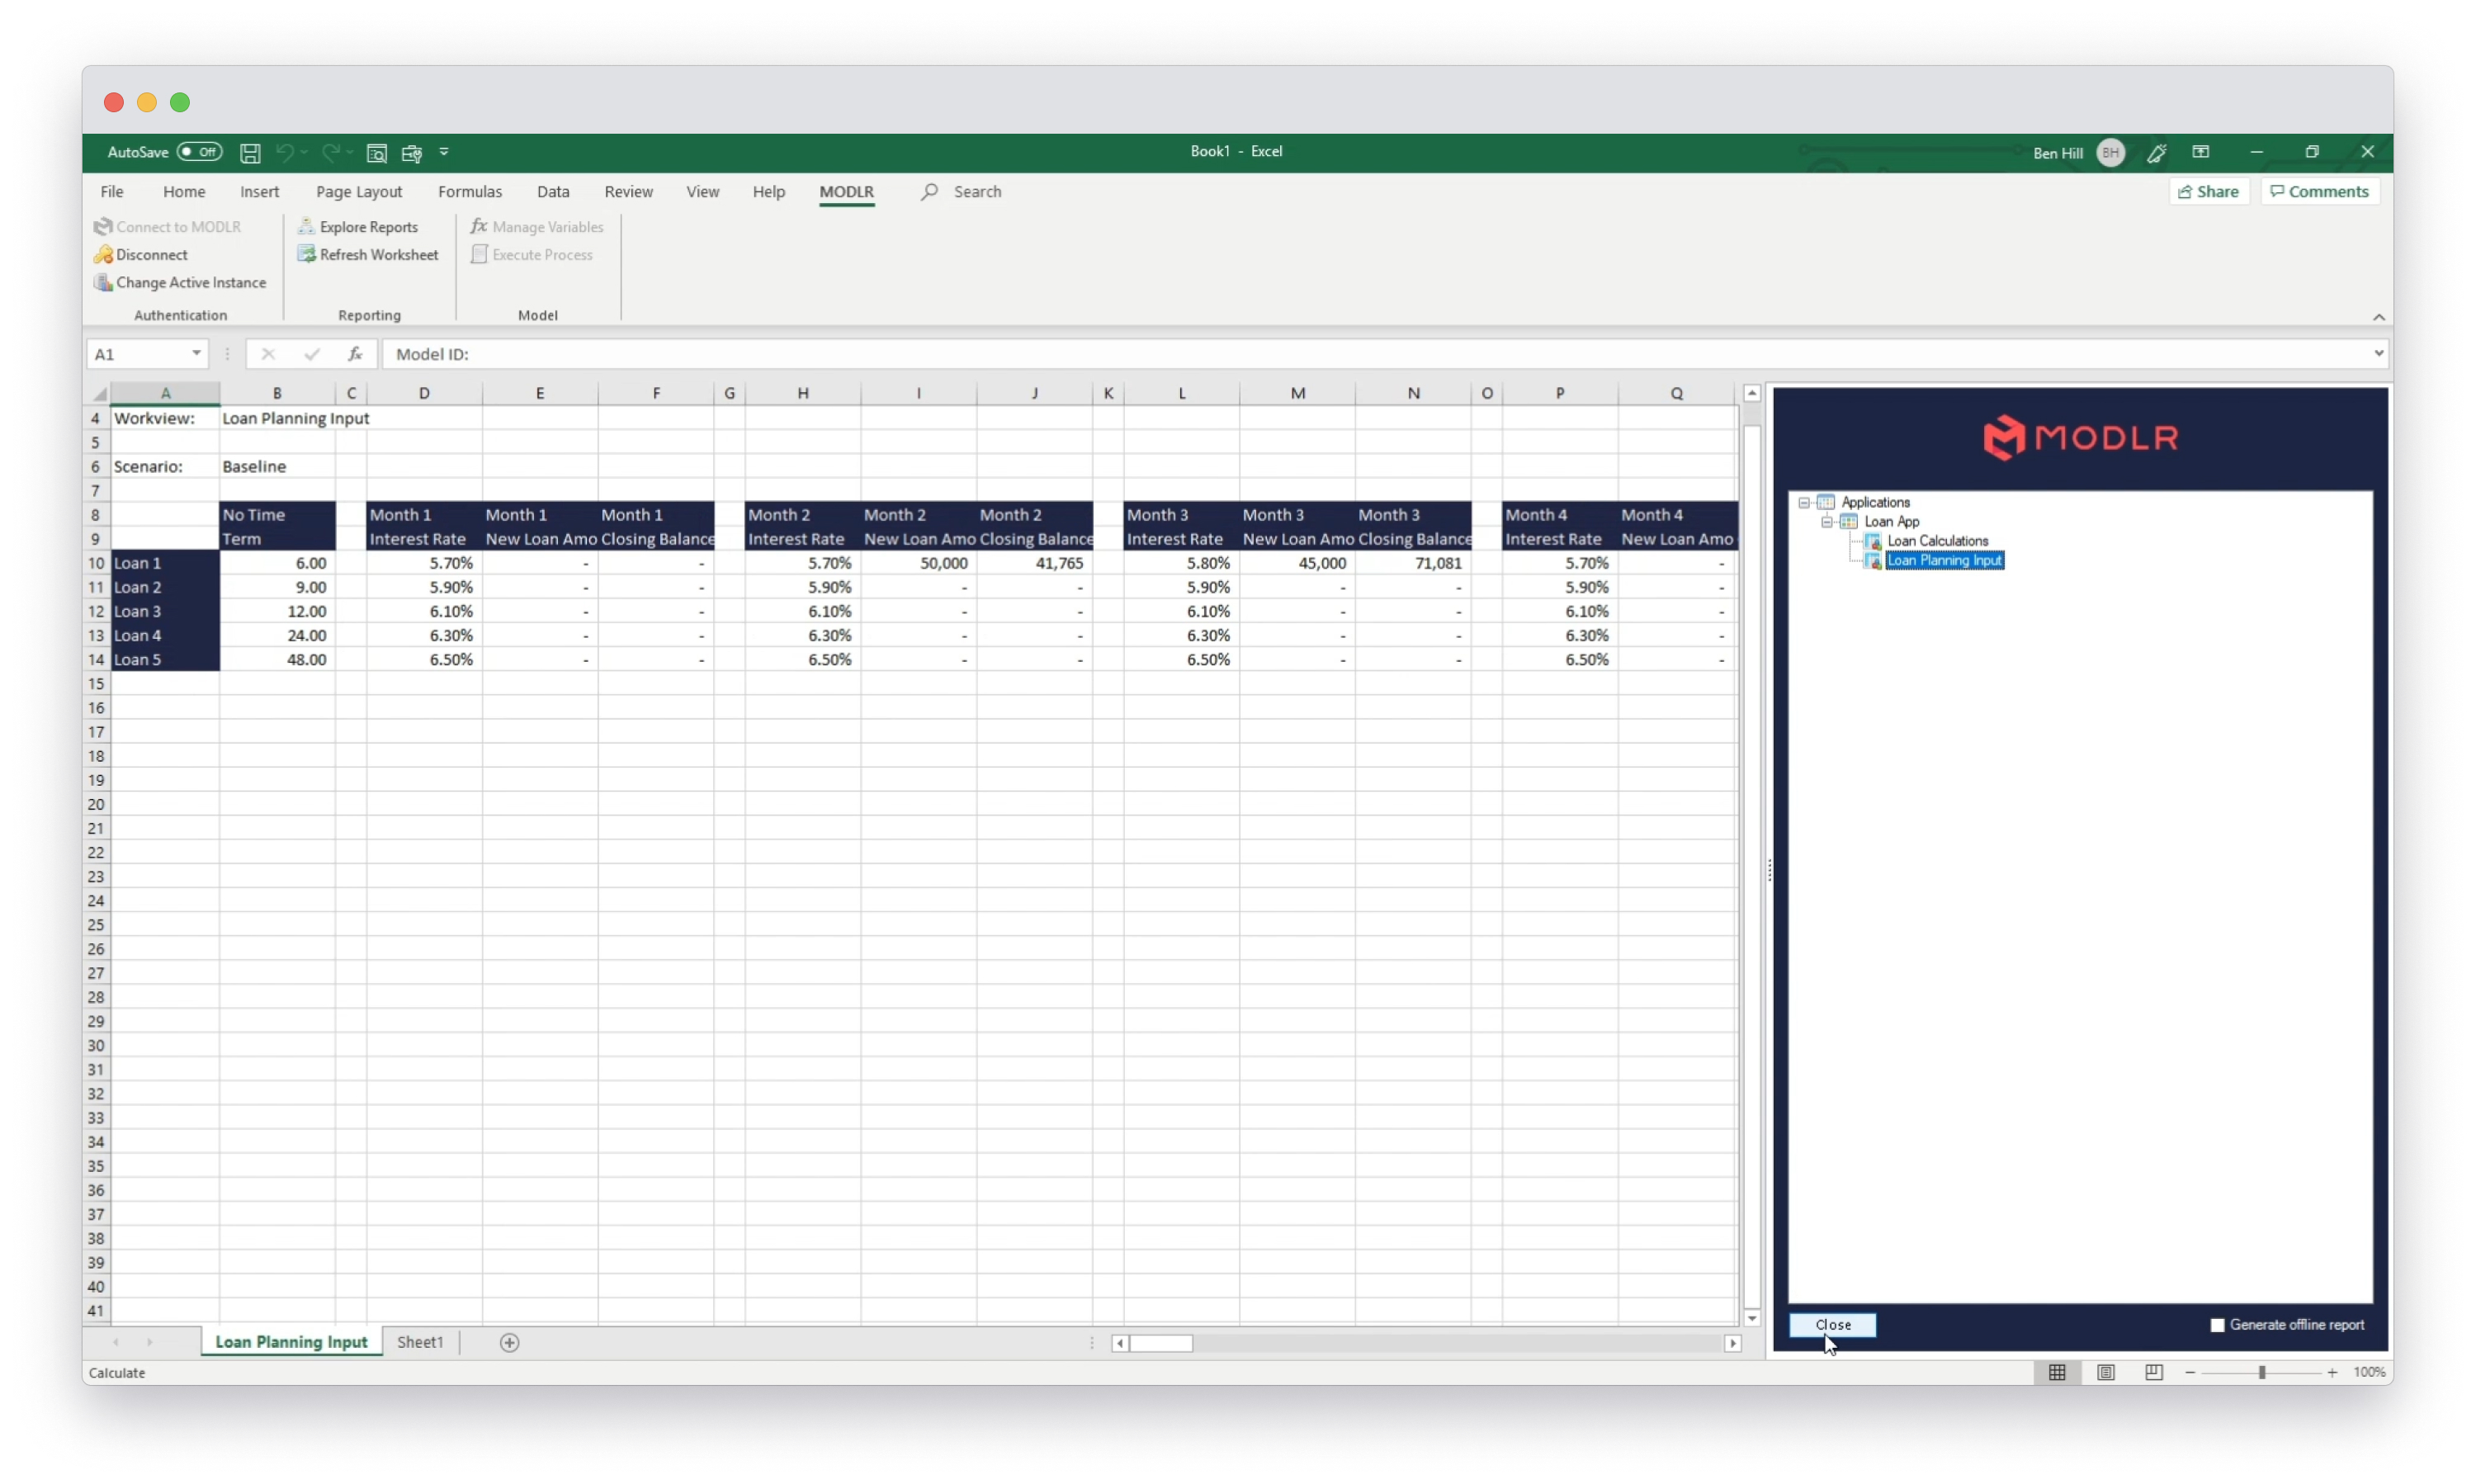Click the pen drawing mode icon in the title bar

click(x=2157, y=153)
